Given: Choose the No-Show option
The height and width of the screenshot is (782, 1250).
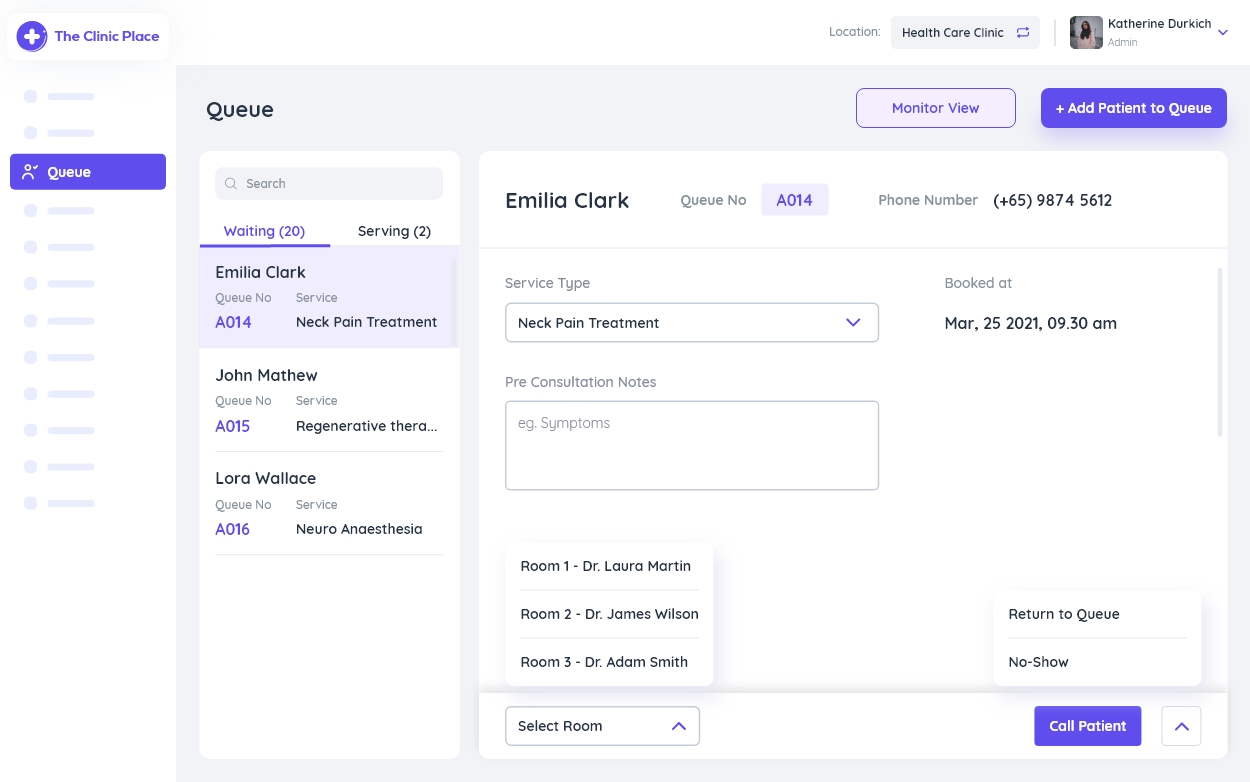Looking at the screenshot, I should [1038, 662].
